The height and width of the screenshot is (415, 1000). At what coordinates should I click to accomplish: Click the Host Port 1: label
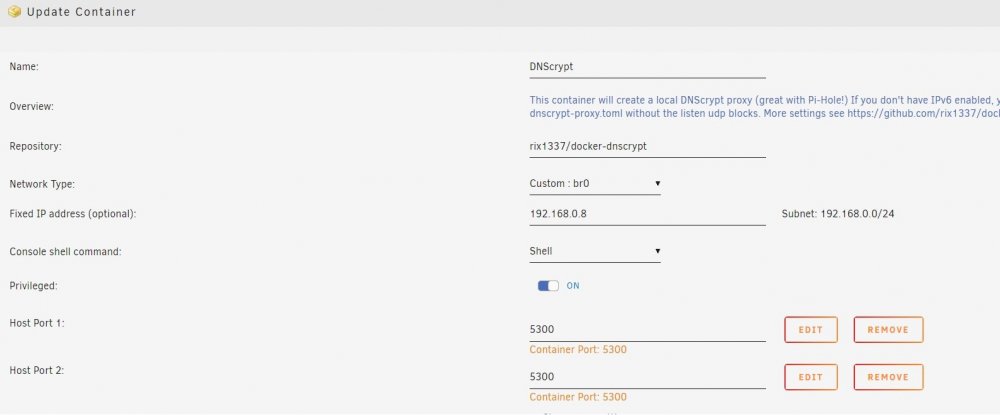(37, 323)
